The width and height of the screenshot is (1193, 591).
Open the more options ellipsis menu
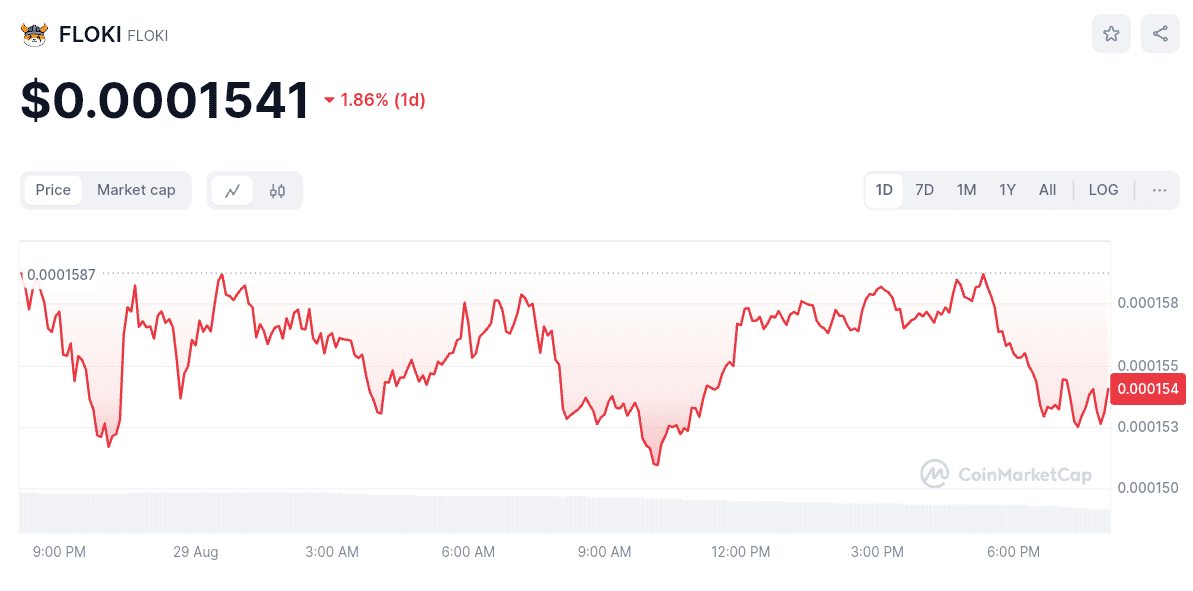[1159, 190]
